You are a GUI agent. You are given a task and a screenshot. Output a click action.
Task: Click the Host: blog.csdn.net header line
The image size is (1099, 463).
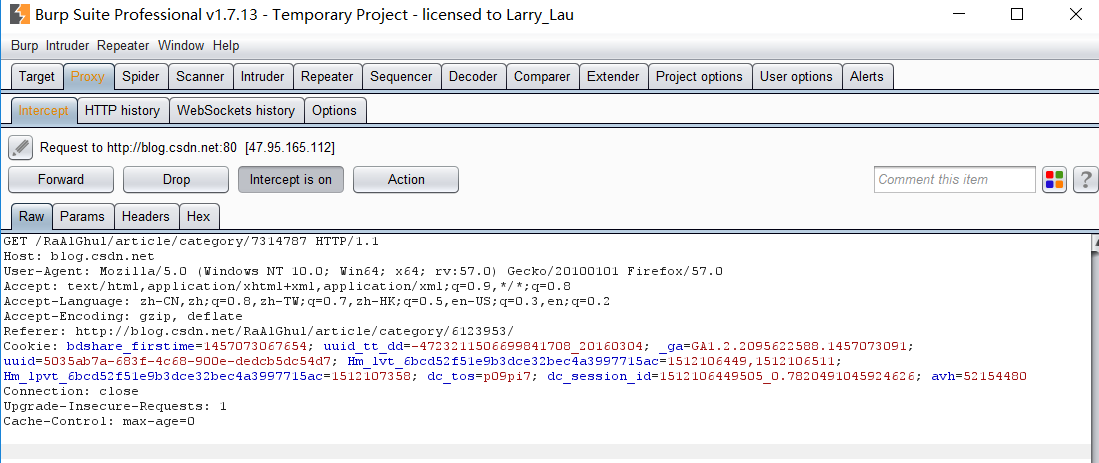coord(78,256)
